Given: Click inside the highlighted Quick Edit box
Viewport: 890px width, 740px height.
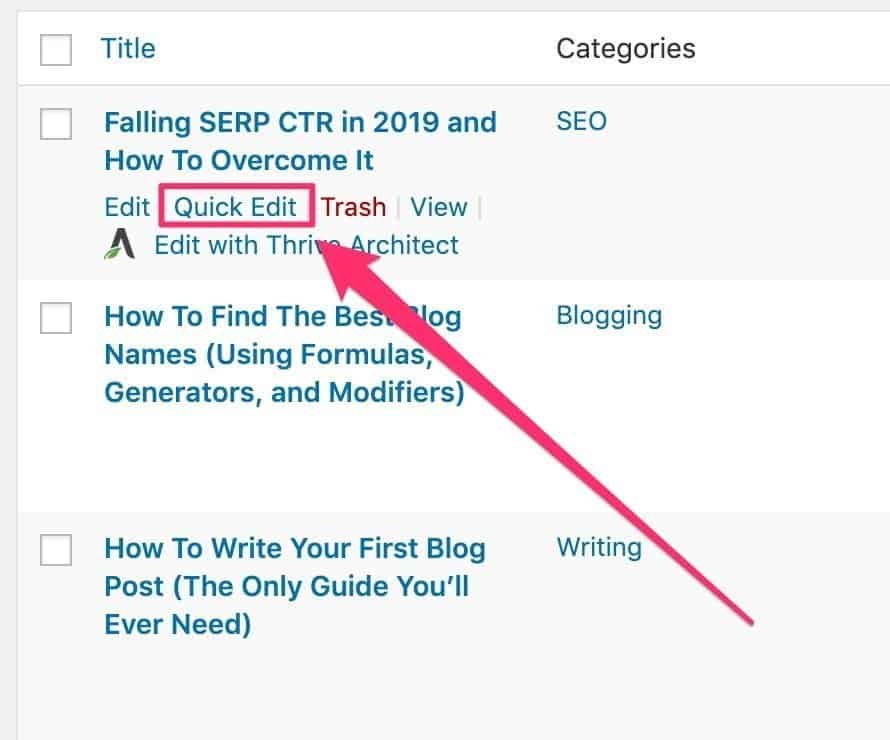Looking at the screenshot, I should [x=236, y=207].
